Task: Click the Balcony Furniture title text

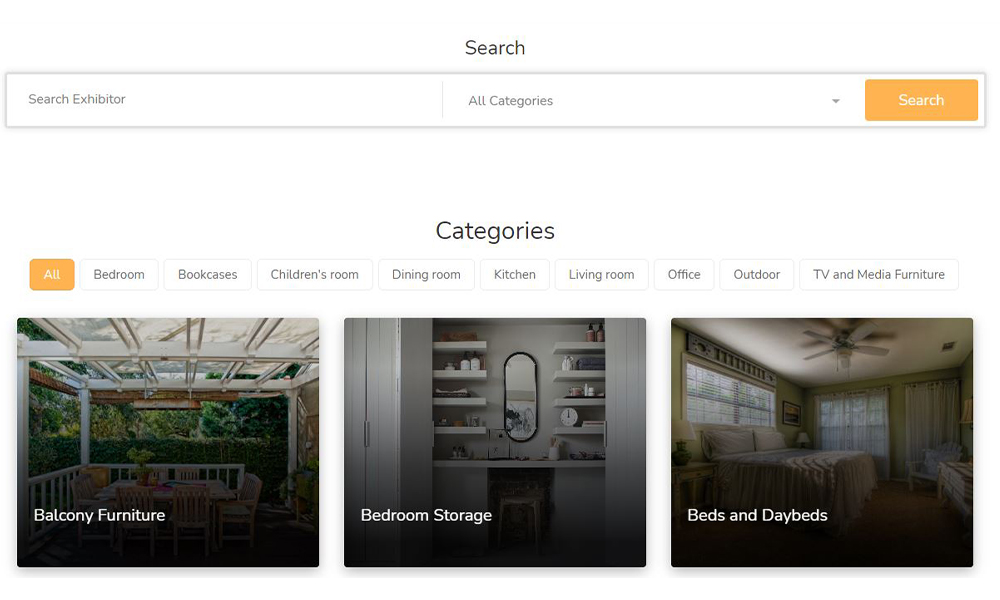Action: pyautogui.click(x=100, y=516)
